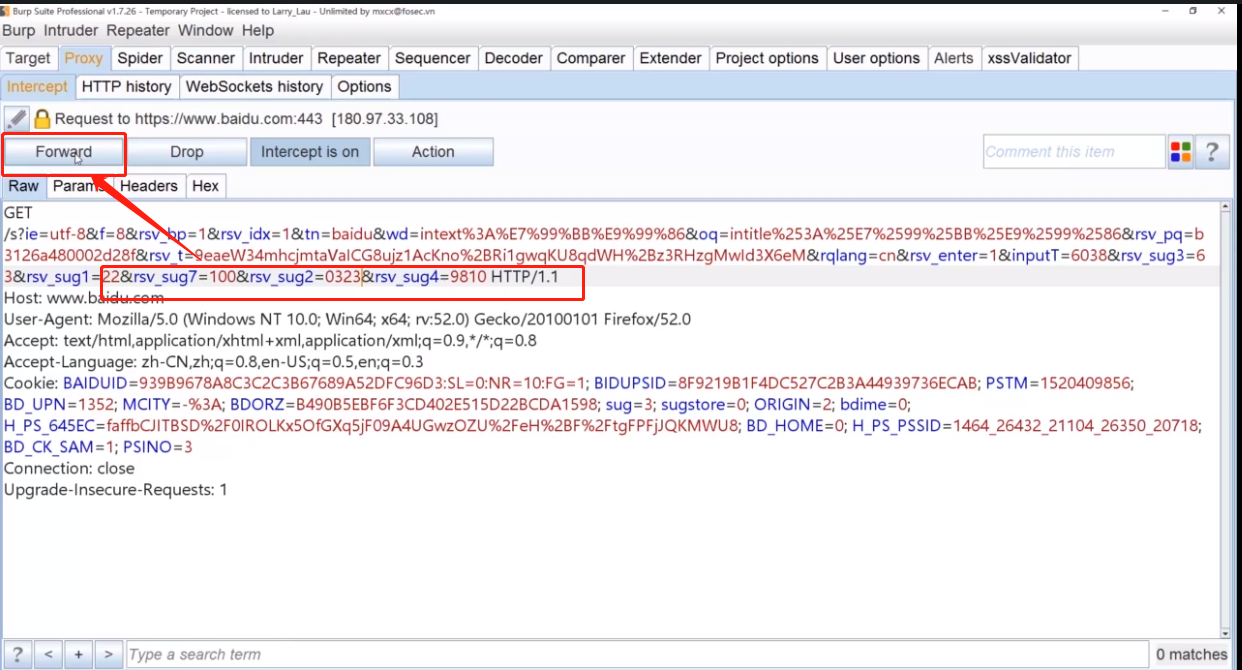Select the Proxy tab
The width and height of the screenshot is (1242, 670).
pyautogui.click(x=84, y=58)
